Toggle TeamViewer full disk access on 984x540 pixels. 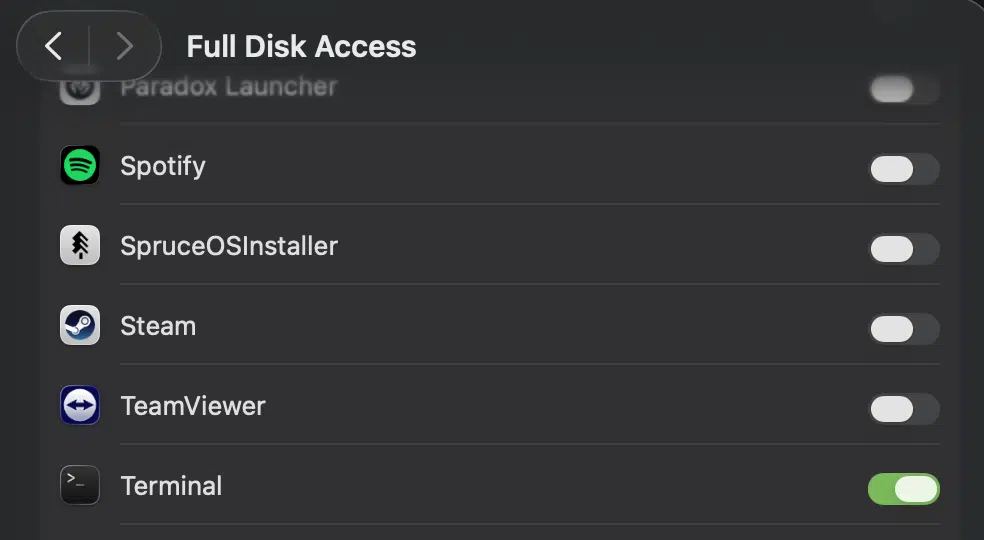904,409
